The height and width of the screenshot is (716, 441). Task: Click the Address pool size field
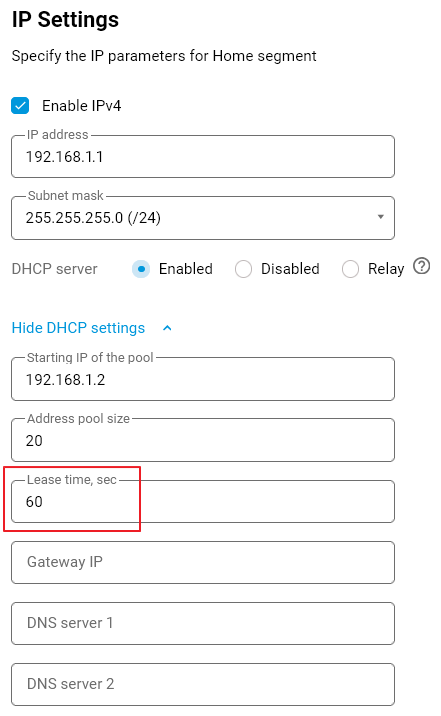[203, 440]
